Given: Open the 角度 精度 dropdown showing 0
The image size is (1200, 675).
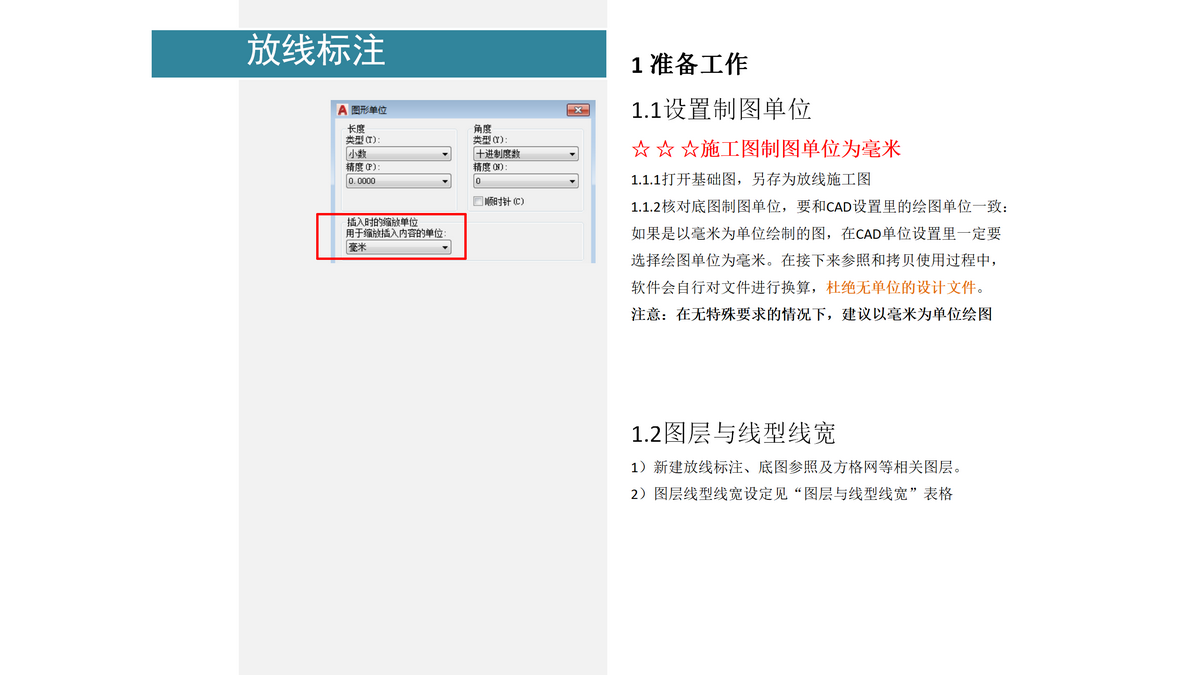Looking at the screenshot, I should click(525, 180).
